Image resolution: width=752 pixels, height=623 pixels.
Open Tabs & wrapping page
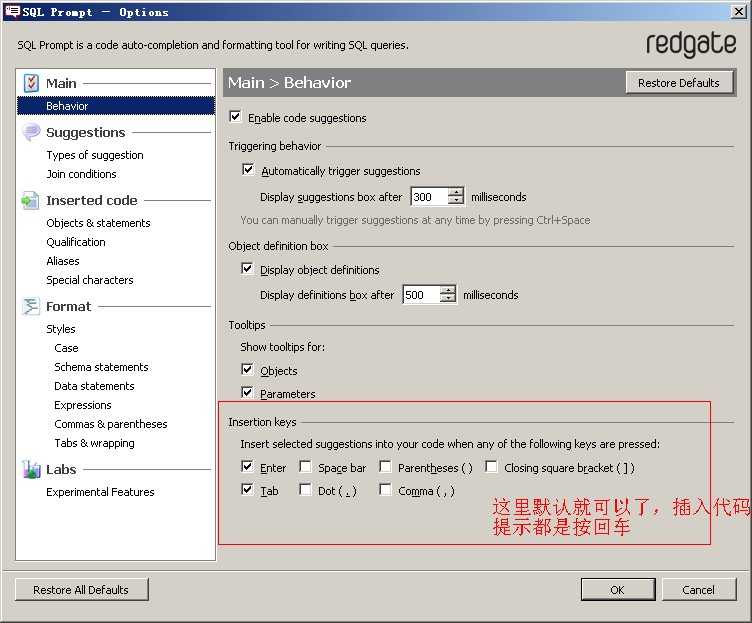click(94, 443)
